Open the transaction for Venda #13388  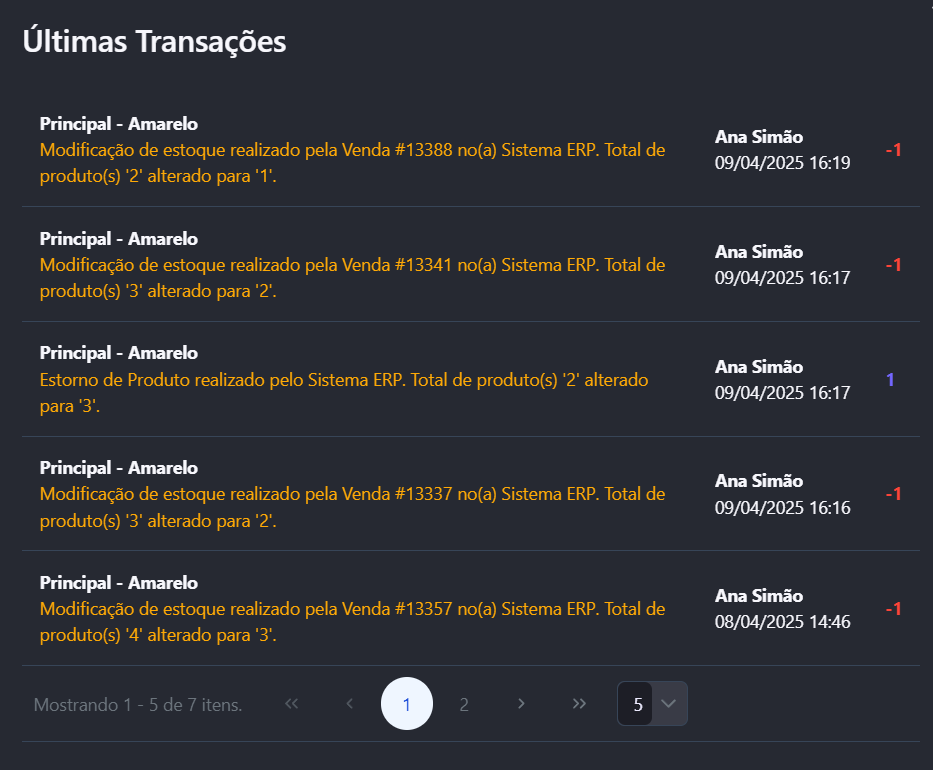[x=352, y=150]
